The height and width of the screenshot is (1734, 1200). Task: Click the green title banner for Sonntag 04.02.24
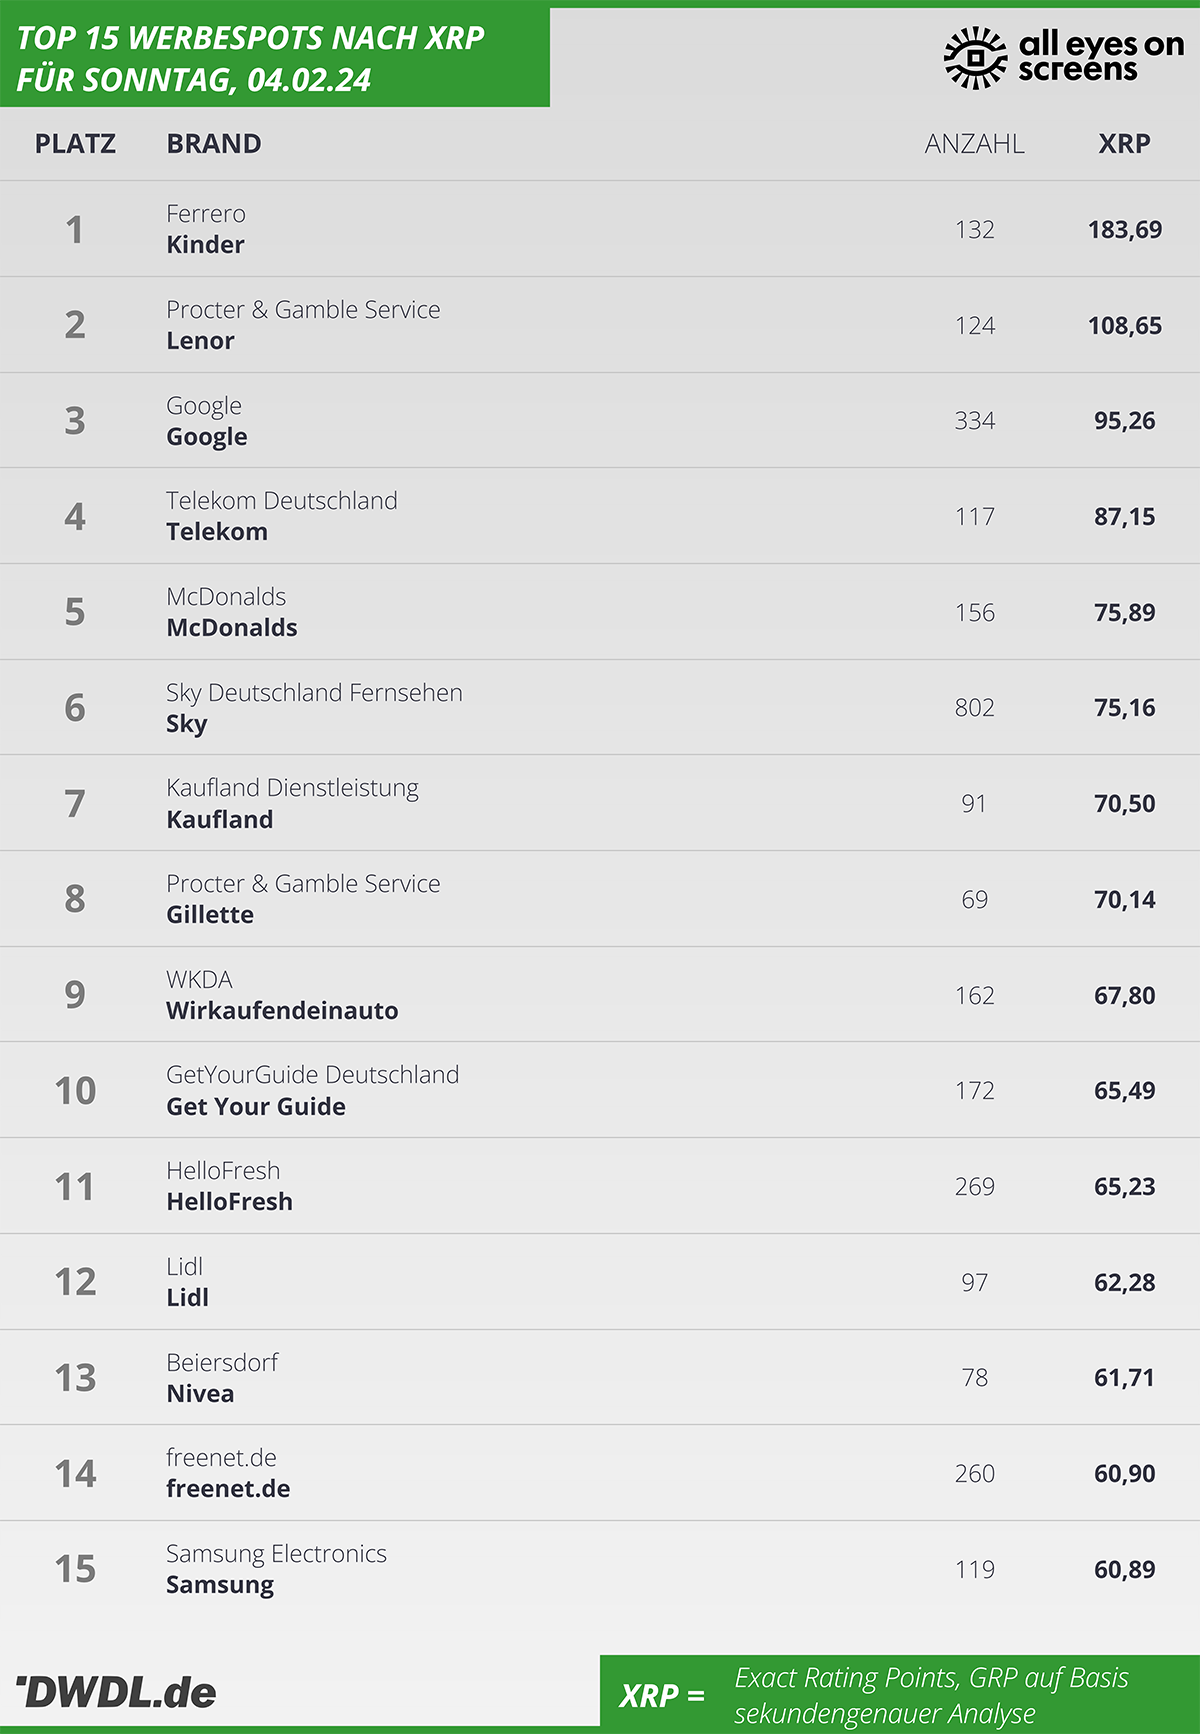click(x=275, y=57)
